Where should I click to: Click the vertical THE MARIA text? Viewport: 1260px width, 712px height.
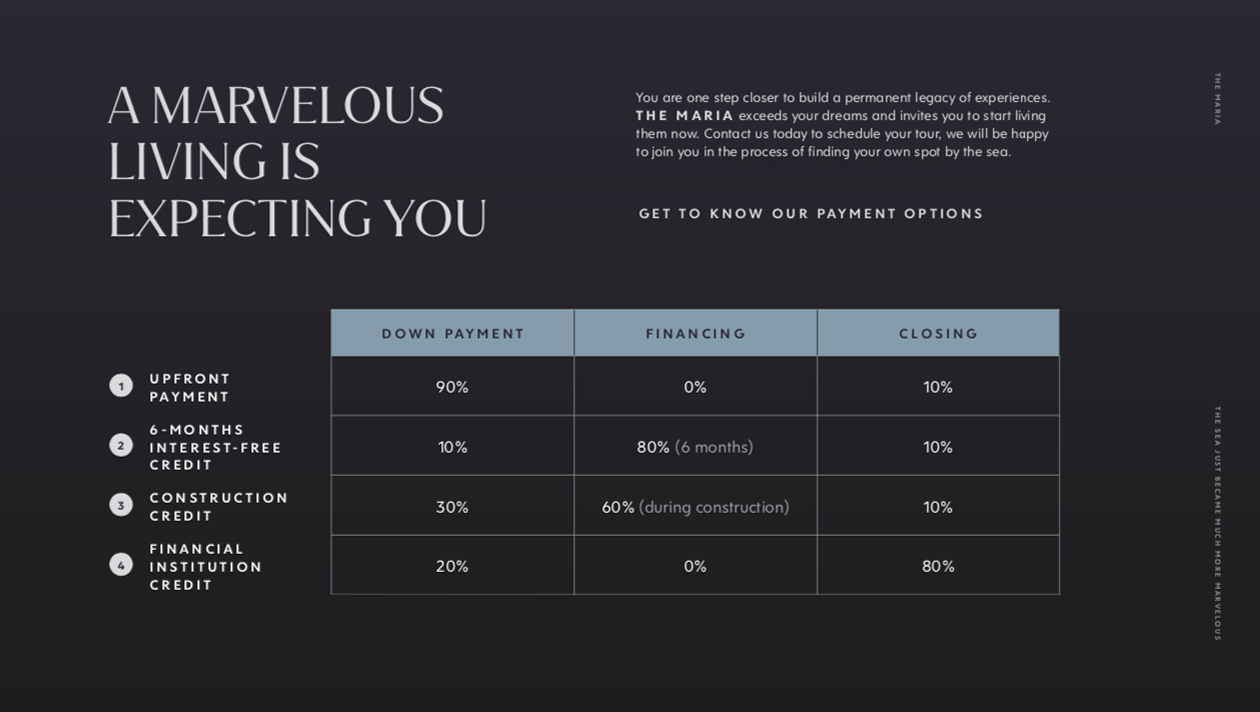pyautogui.click(x=1217, y=98)
